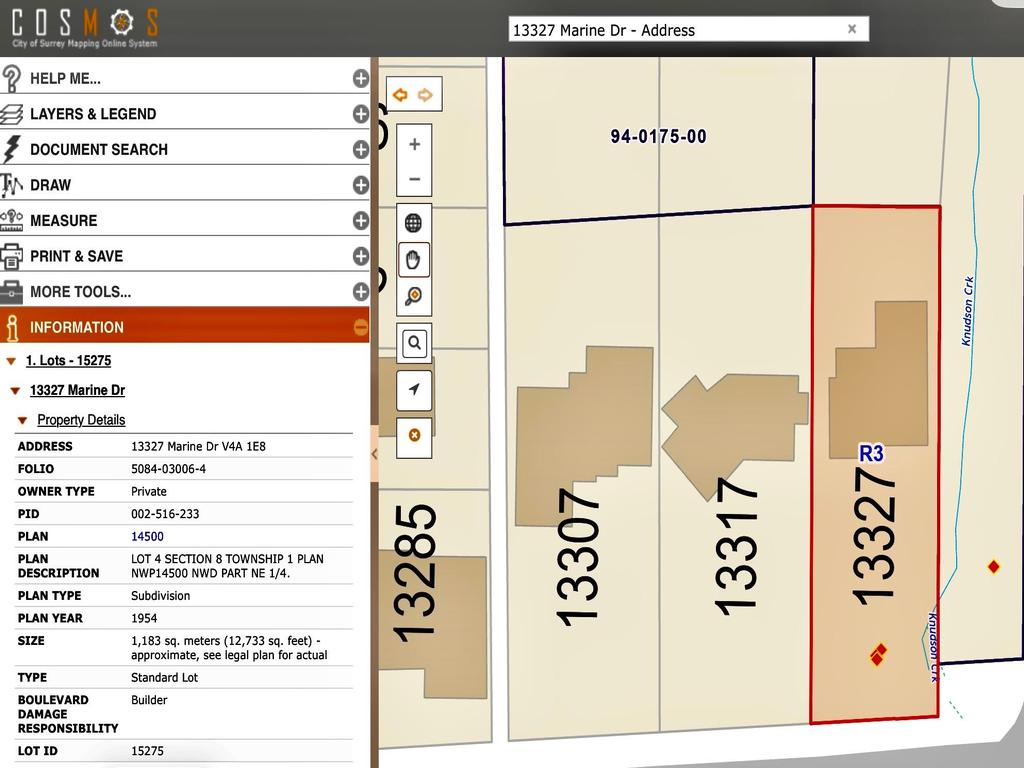Image resolution: width=1024 pixels, height=768 pixels.
Task: Go to previous map extent arrow
Action: (x=400, y=95)
